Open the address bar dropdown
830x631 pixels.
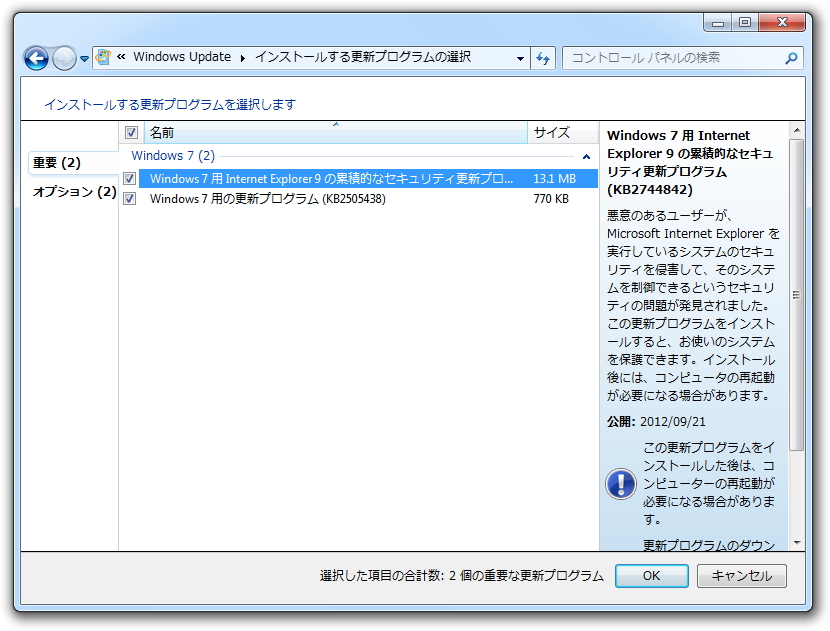point(522,58)
